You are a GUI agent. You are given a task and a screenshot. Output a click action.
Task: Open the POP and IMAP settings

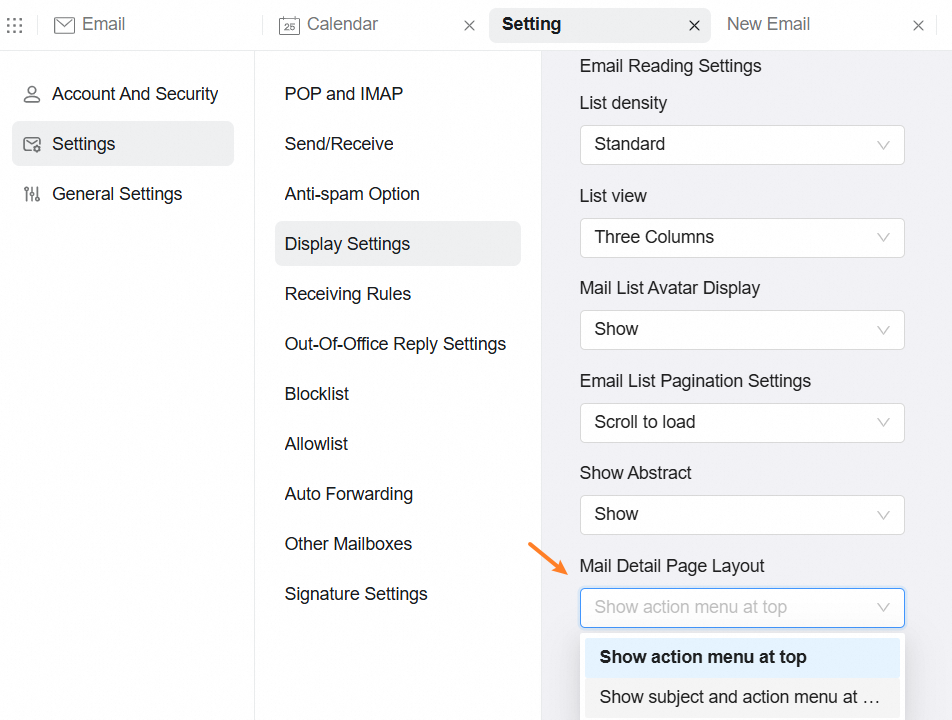tap(344, 94)
